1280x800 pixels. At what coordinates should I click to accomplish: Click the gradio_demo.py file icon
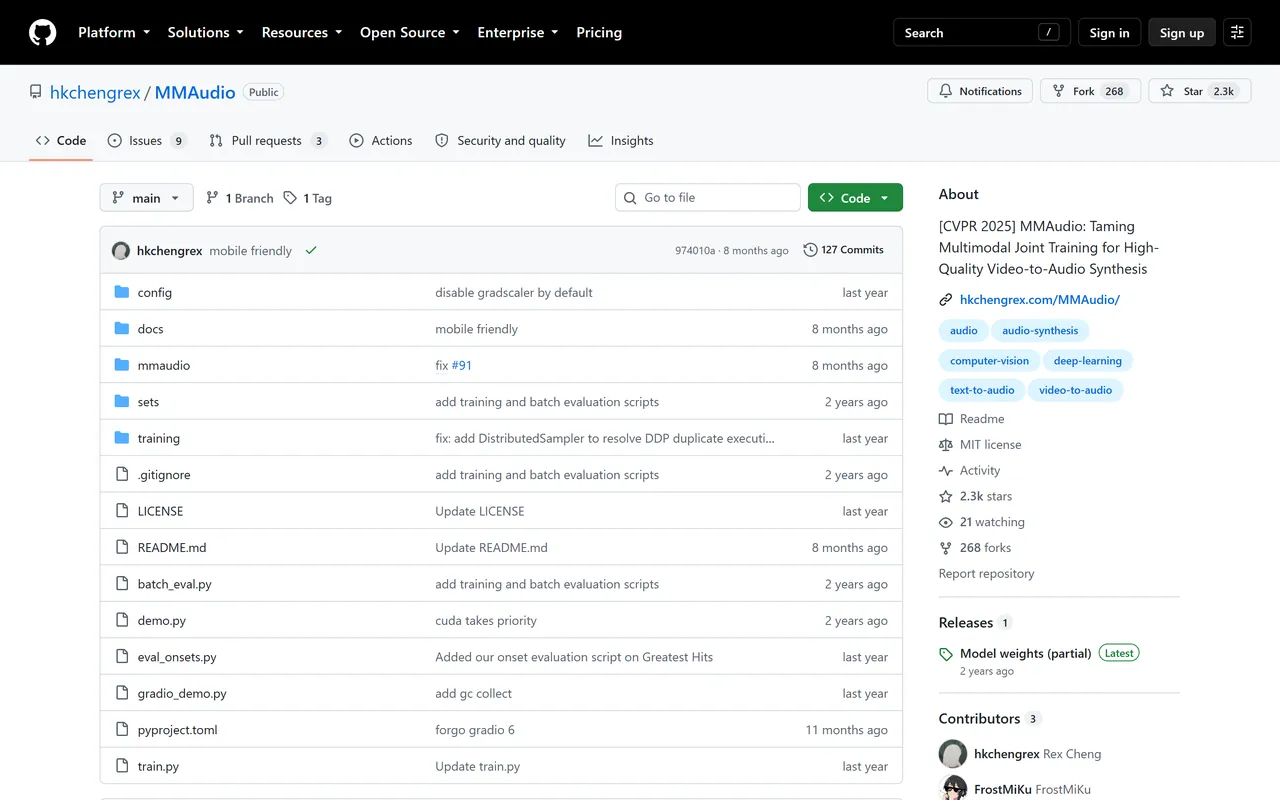tap(122, 694)
